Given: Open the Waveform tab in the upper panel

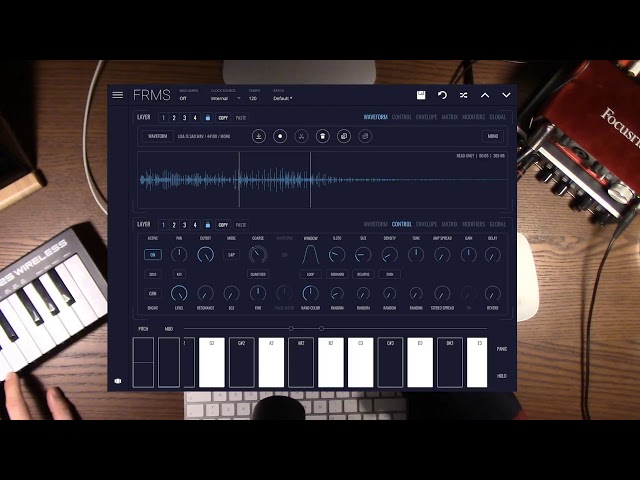Looking at the screenshot, I should (375, 117).
